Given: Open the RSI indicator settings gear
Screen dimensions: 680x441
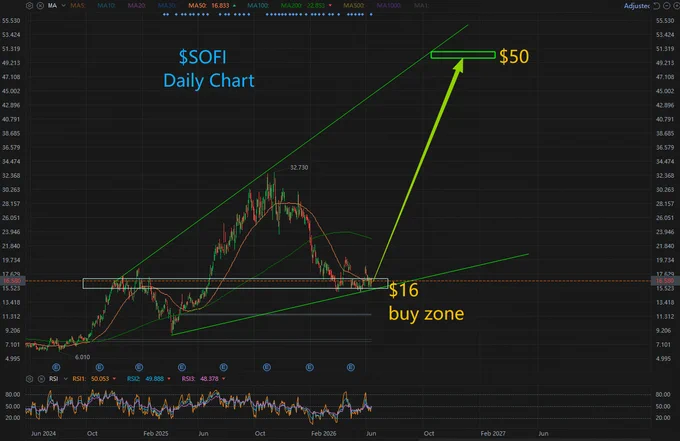Looking at the screenshot, I should pyautogui.click(x=29, y=379).
